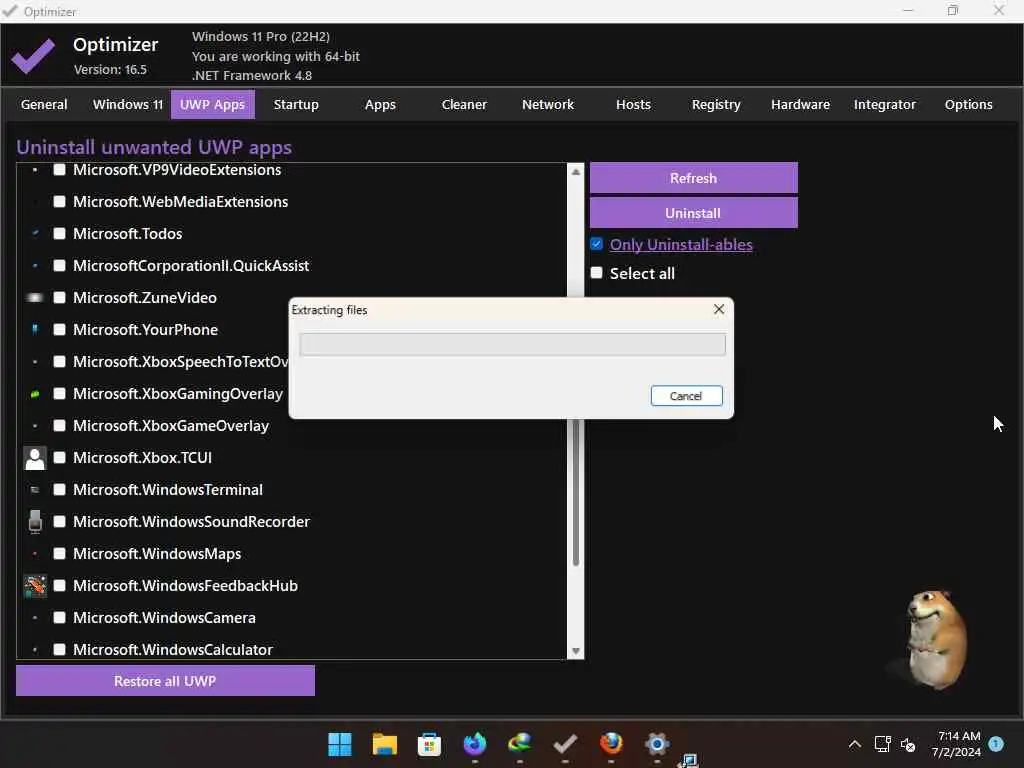1024x768 pixels.
Task: Open the Windows Start menu
Action: click(340, 744)
